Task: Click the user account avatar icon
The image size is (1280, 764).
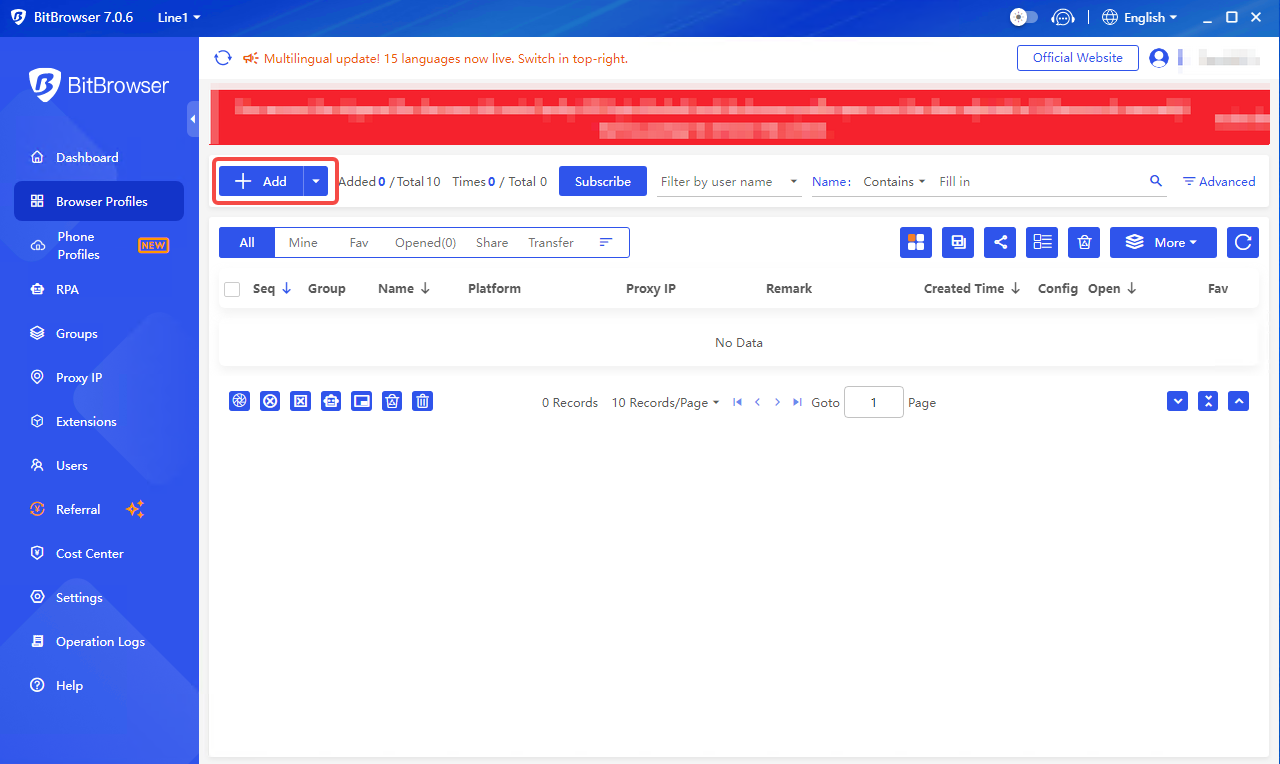Action: pos(1159,58)
